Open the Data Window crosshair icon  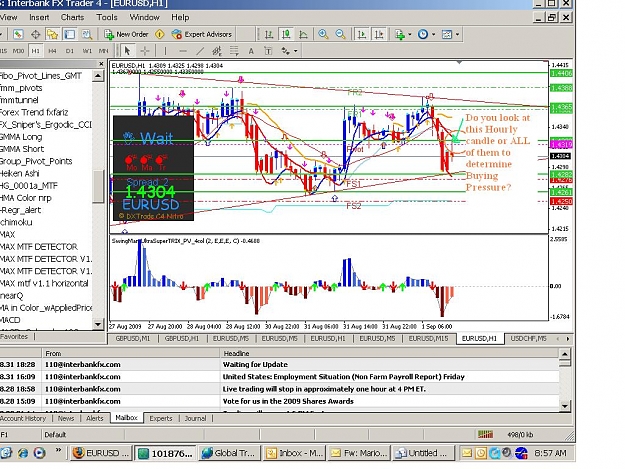[x=35, y=35]
